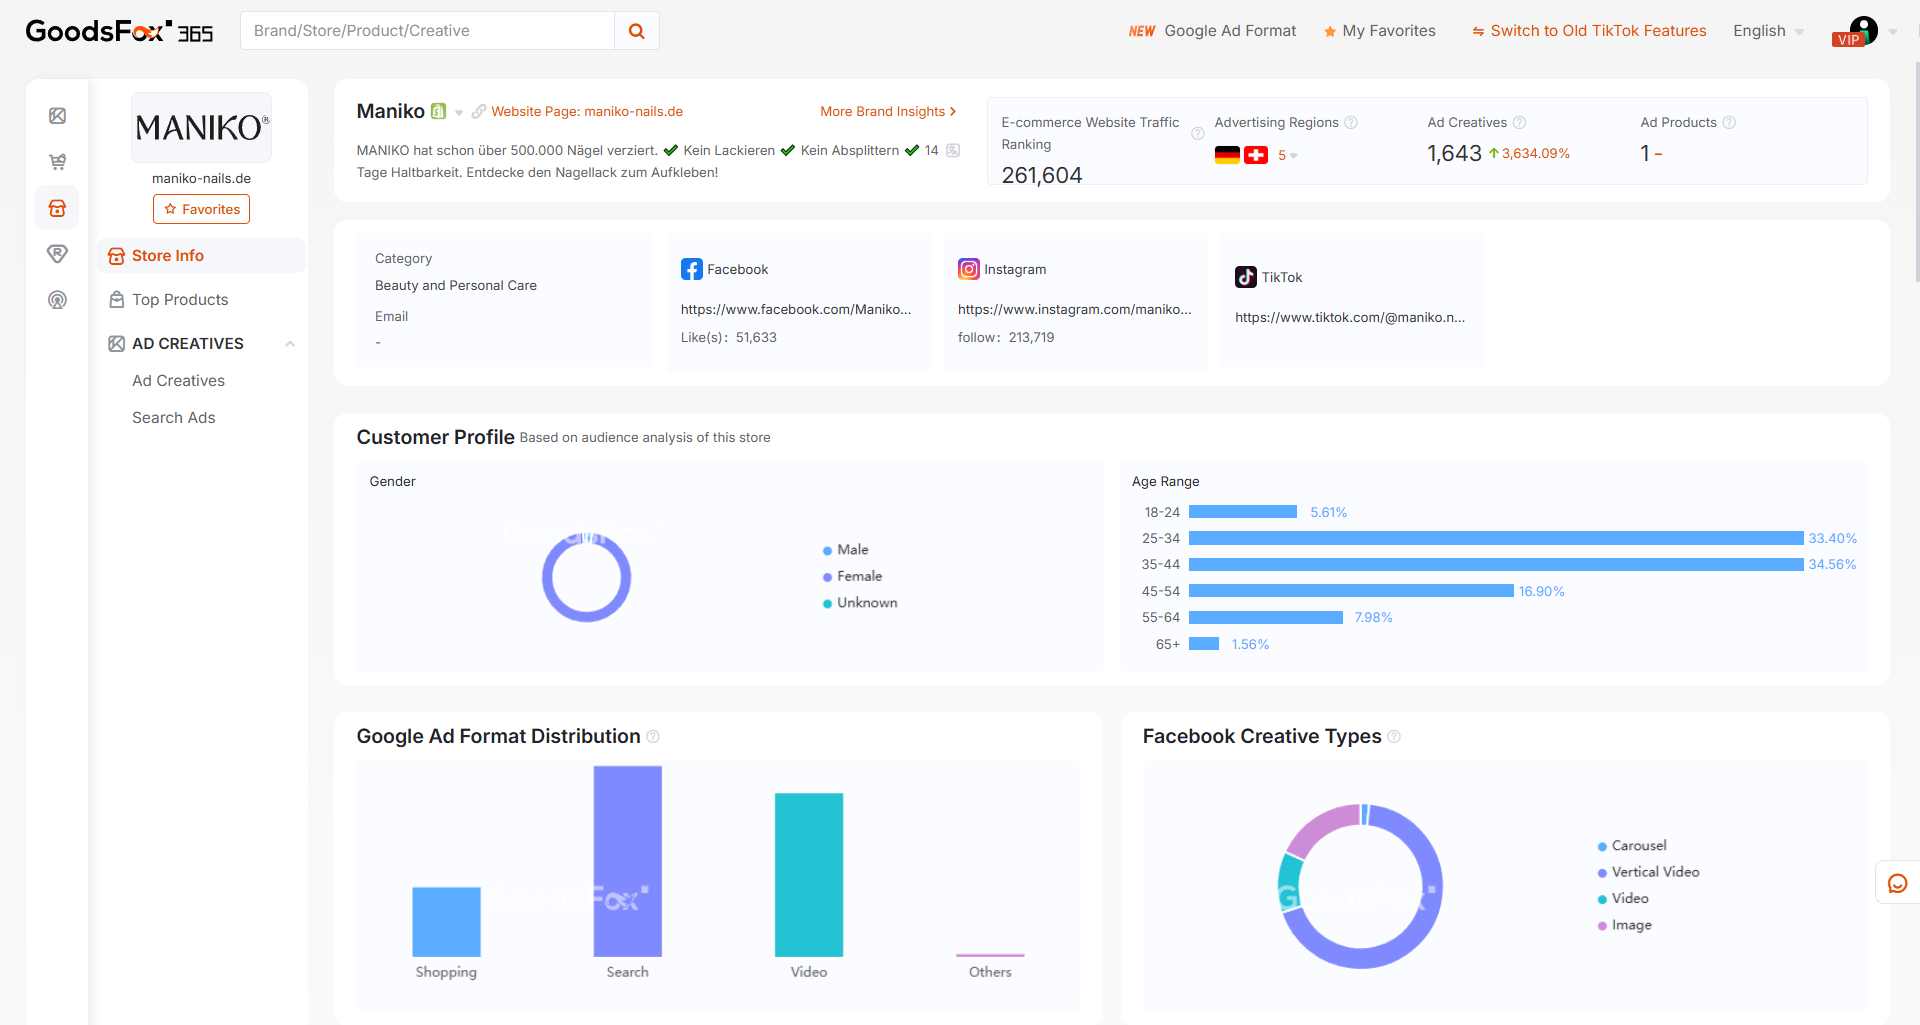Click the MANIKO store logo thumbnail
Screen dimensions: 1920x1025
coord(201,127)
